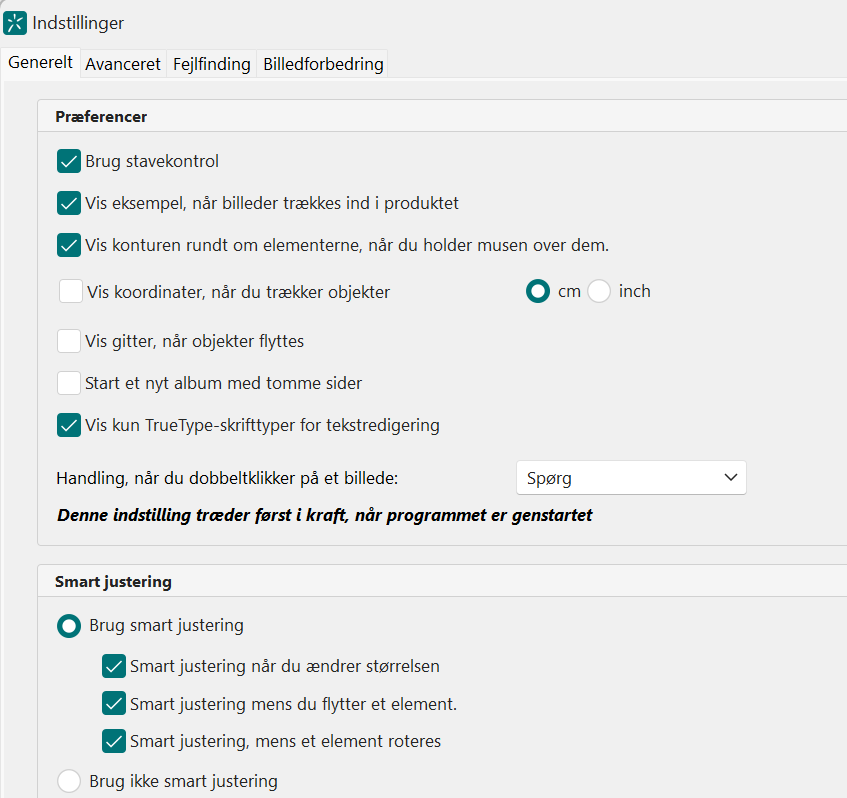This screenshot has width=847, height=798.
Task: Check Start et nyt album med tomme sider
Action: [69, 383]
